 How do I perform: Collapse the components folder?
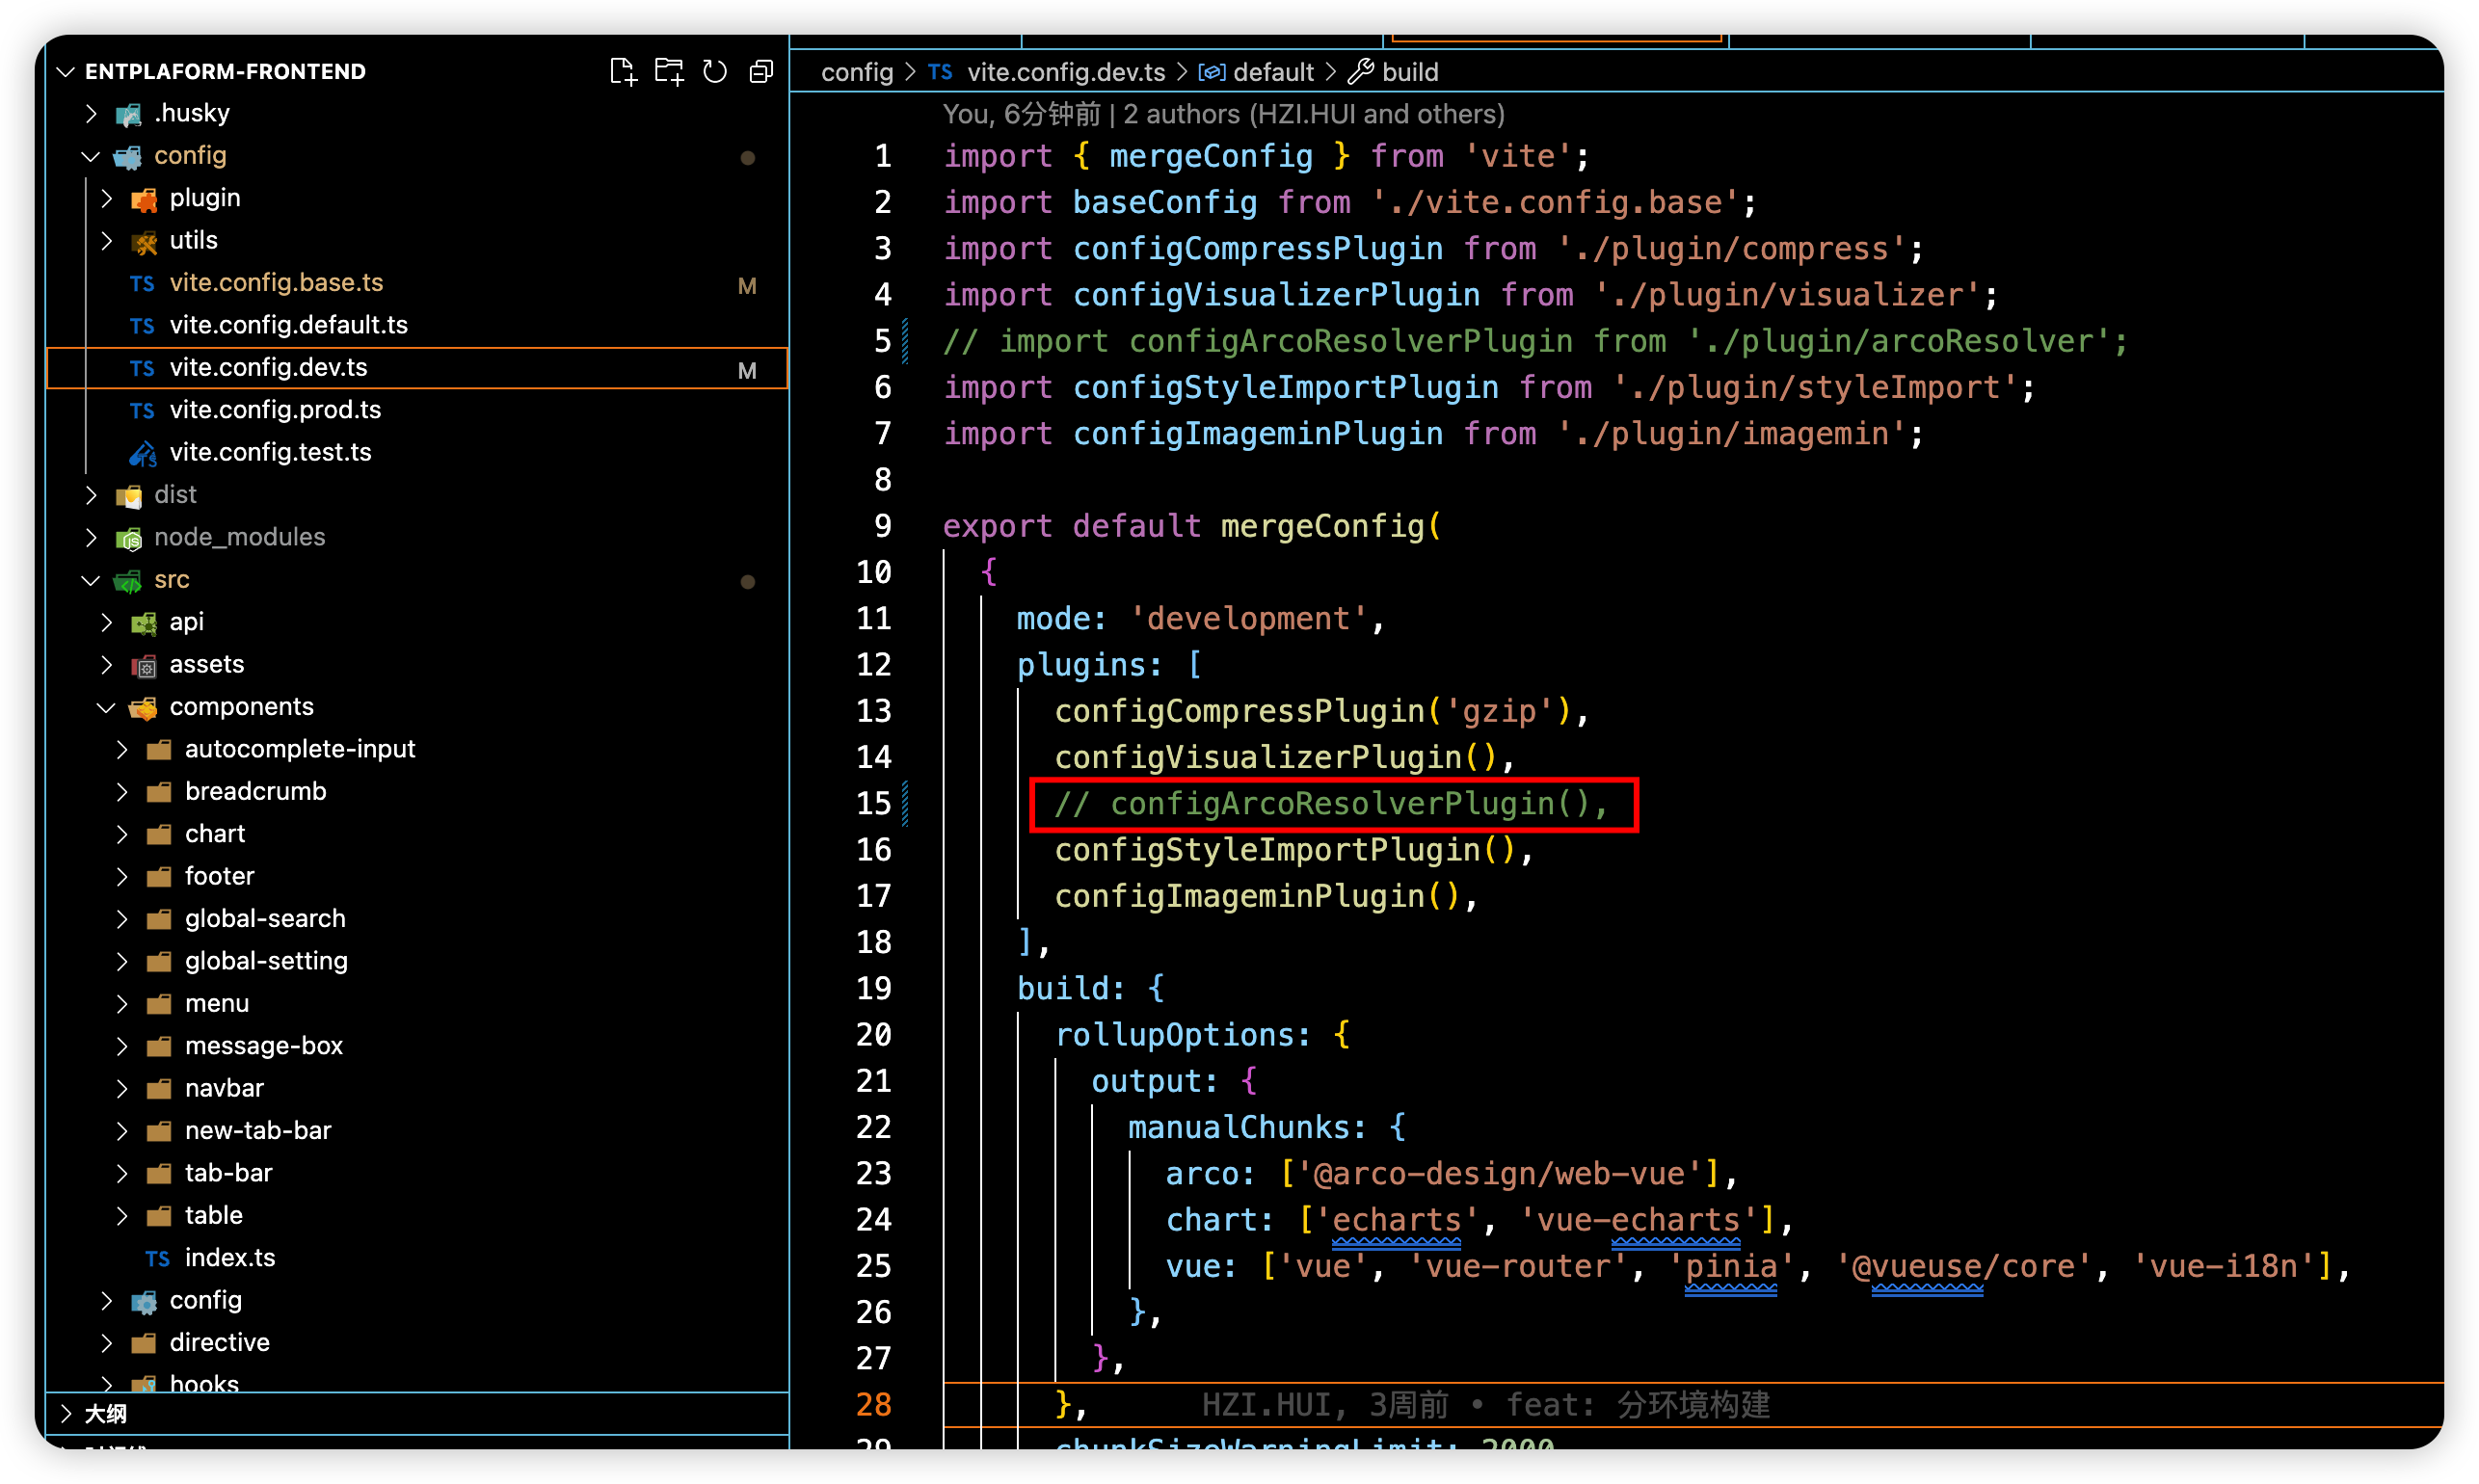pos(106,708)
